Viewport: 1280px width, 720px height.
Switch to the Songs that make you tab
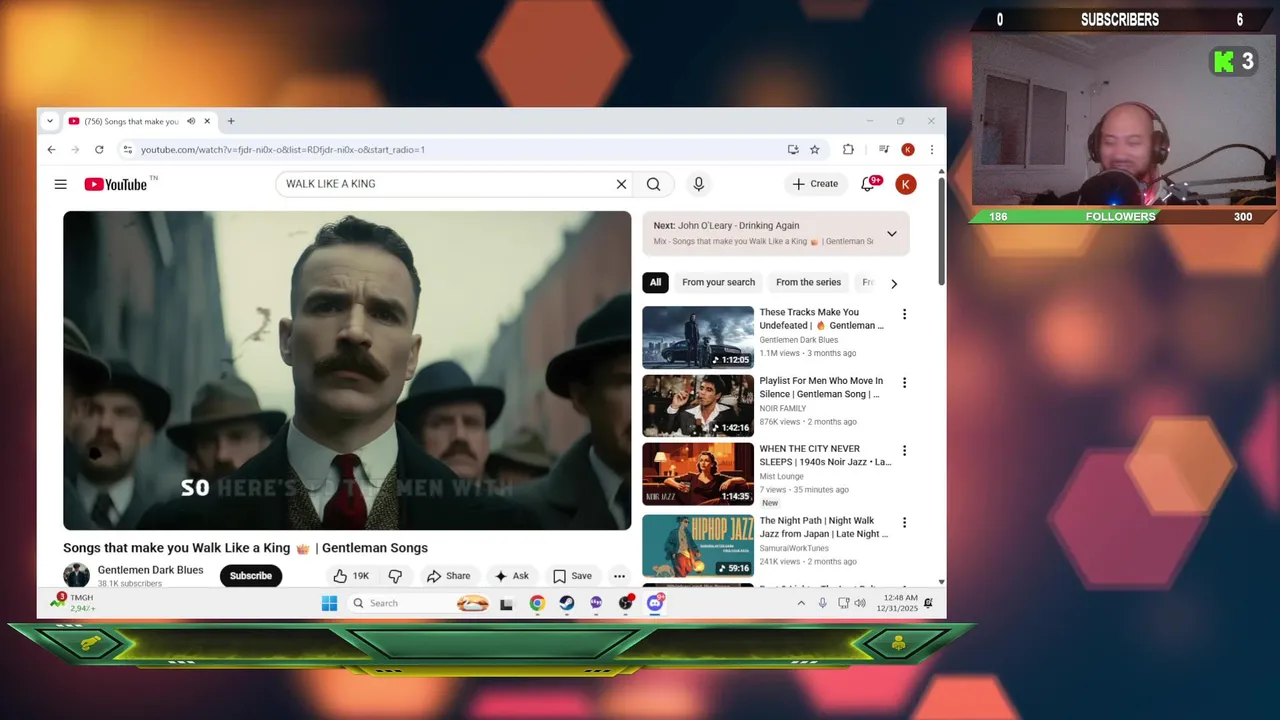coord(130,121)
